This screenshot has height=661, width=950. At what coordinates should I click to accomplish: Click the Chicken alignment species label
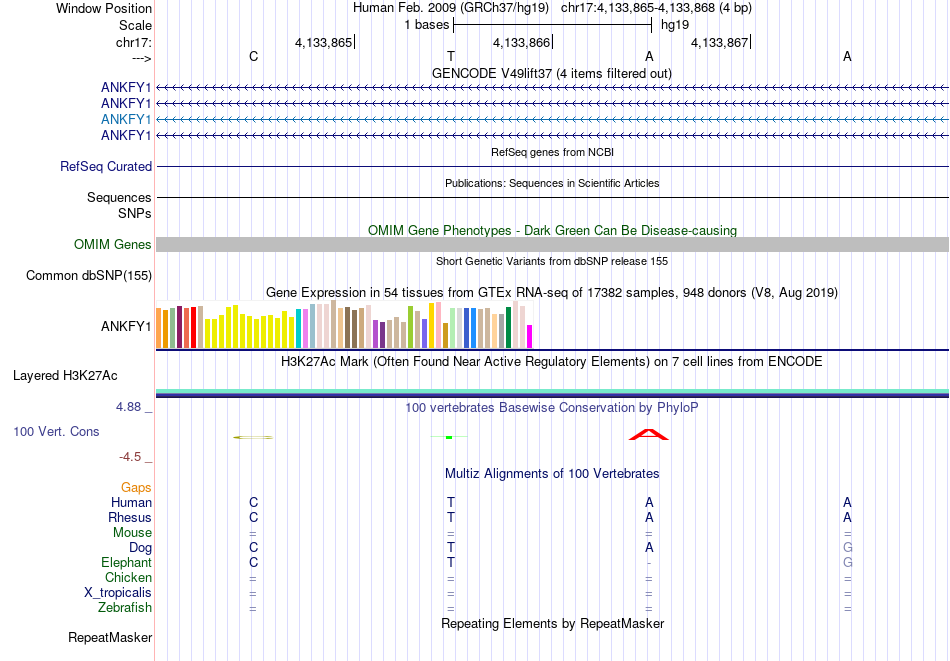128,577
